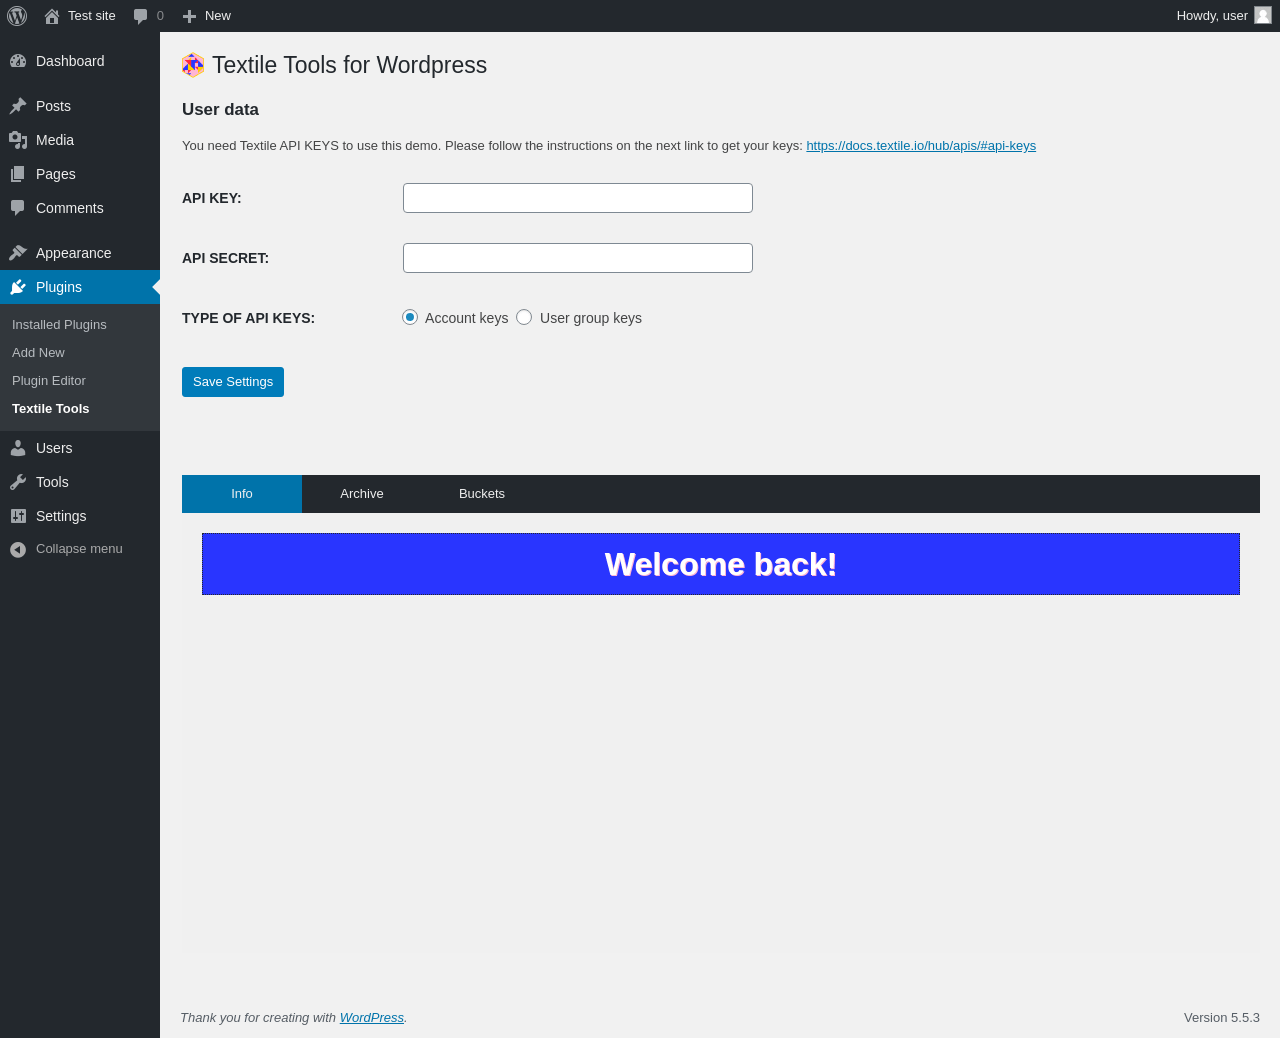Click the Welcome back! banner
Image resolution: width=1280 pixels, height=1038 pixels.
pyautogui.click(x=721, y=564)
